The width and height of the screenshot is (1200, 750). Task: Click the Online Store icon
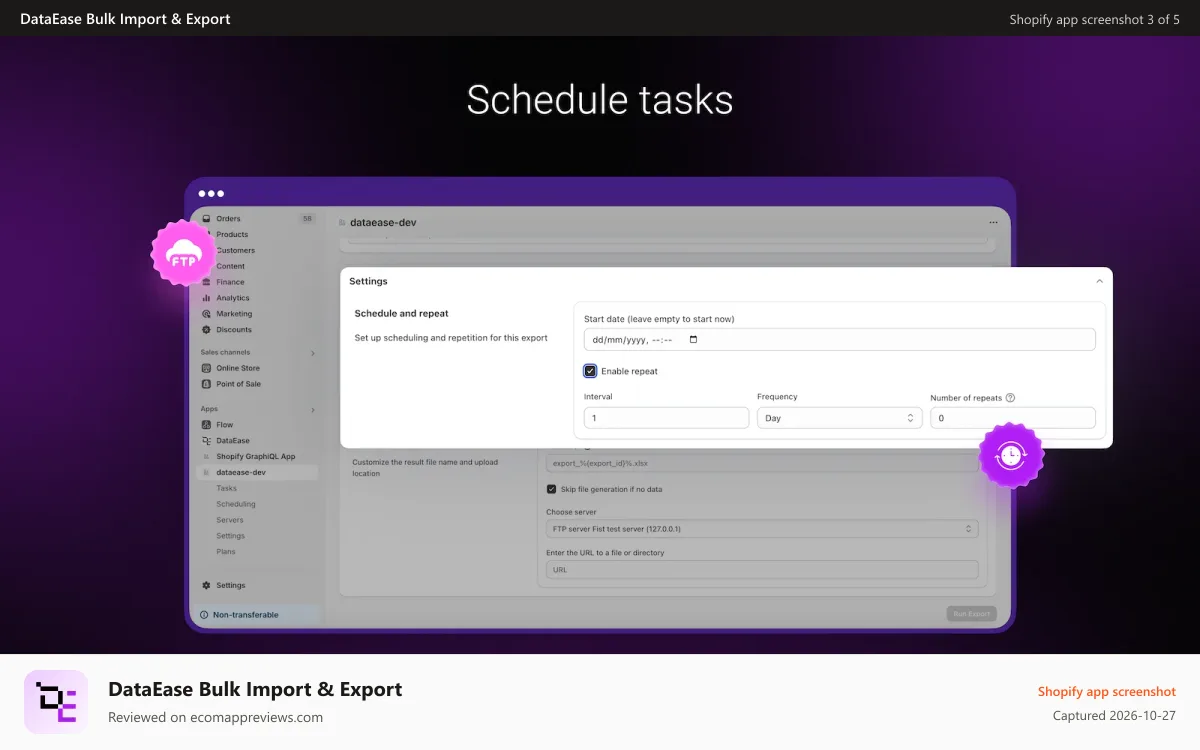tap(207, 368)
